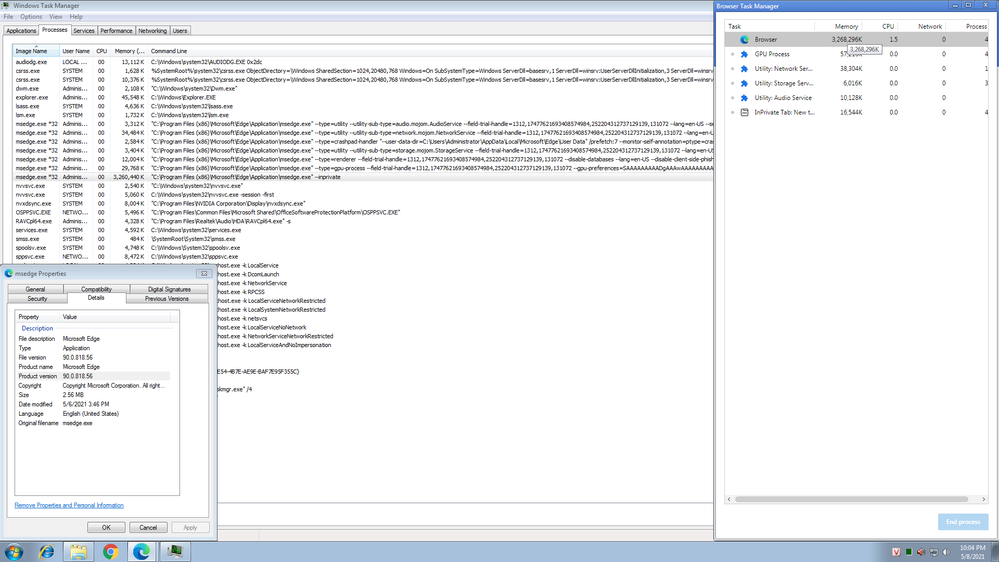The image size is (999, 562).
Task: Select the explorer.exe process row
Action: 363,97
